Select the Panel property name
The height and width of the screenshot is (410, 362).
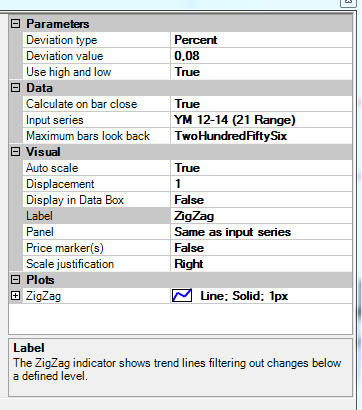point(40,232)
